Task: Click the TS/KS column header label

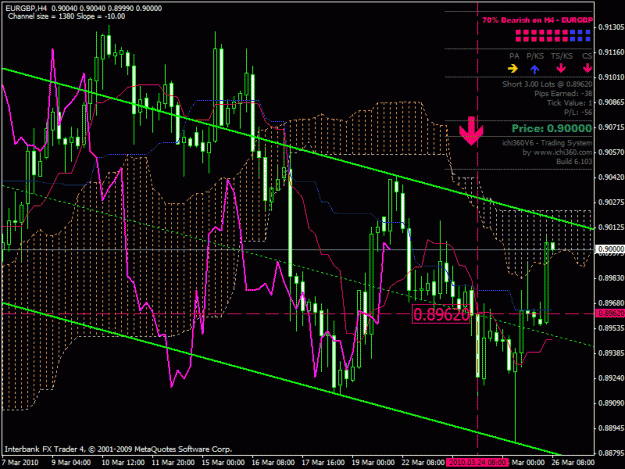Action: (562, 56)
